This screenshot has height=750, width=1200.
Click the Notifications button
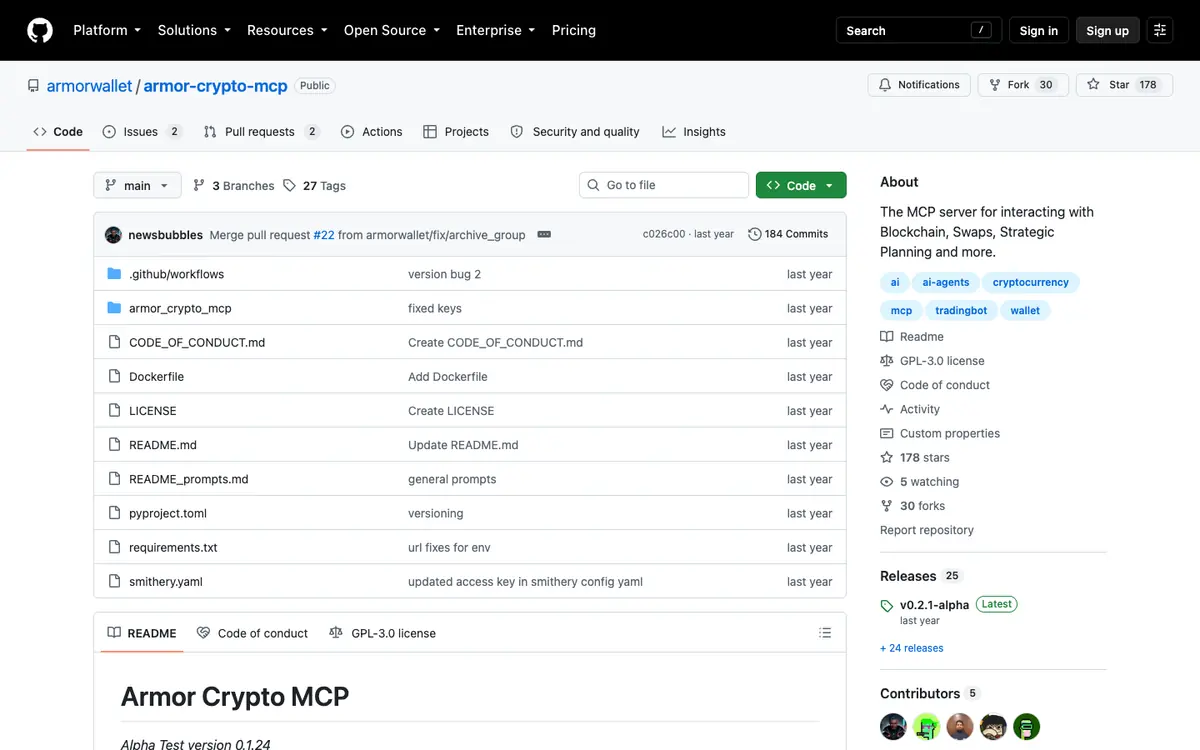pos(919,85)
